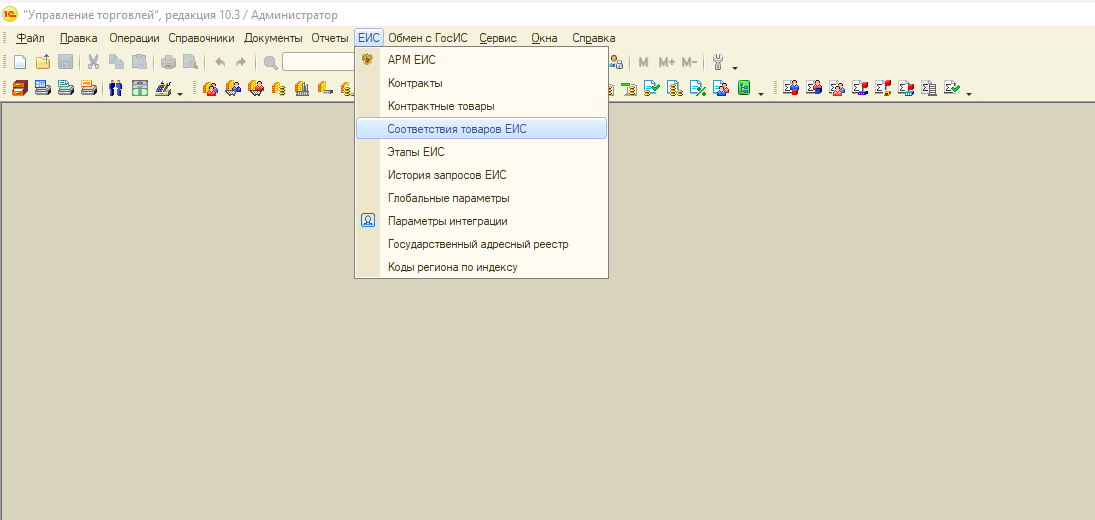Click the boxes with cart and red person icon
The height and width of the screenshot is (520, 1095).
click(x=256, y=88)
